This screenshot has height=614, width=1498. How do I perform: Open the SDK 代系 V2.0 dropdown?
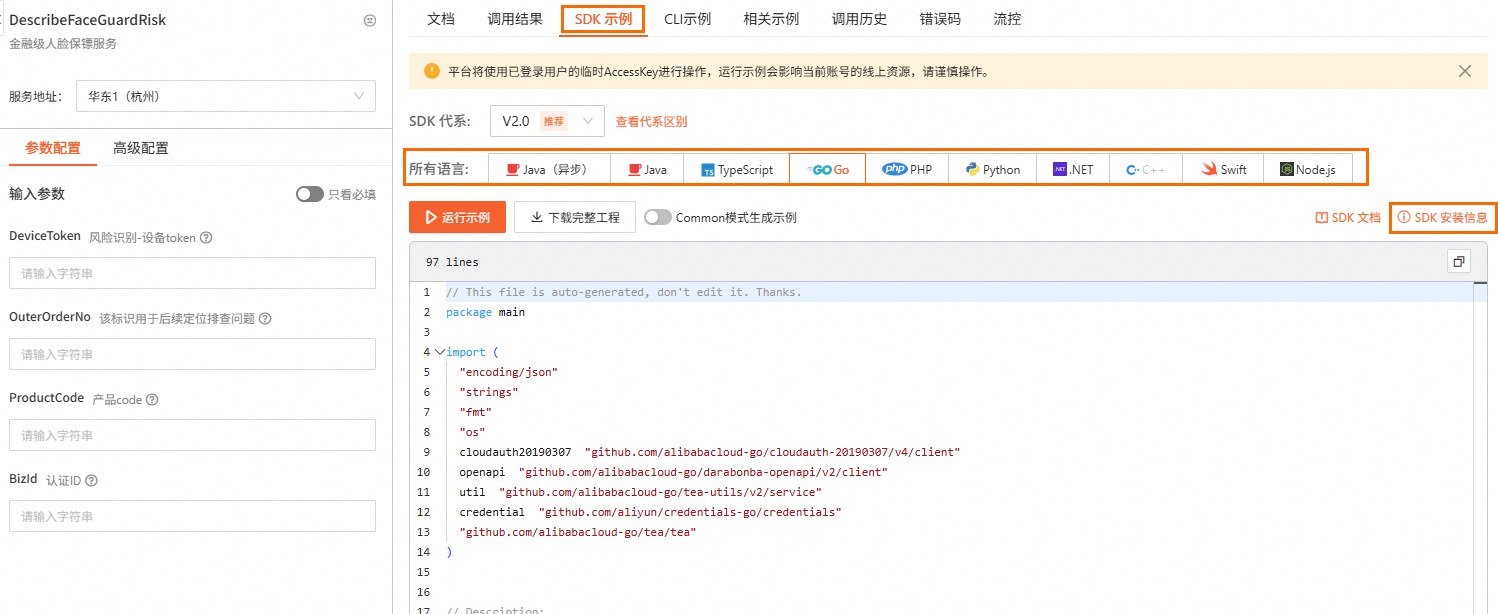pyautogui.click(x=547, y=121)
